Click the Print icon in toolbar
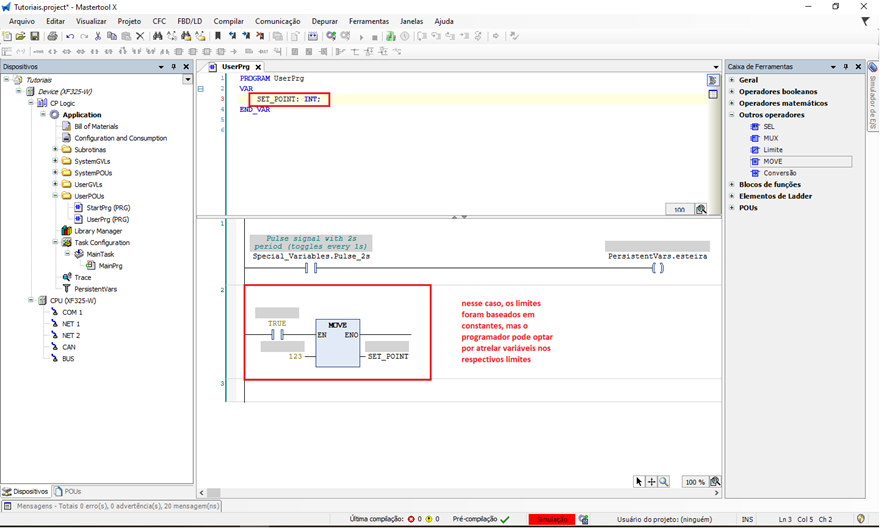Screen dimensions: 884x528 (x=52, y=36)
